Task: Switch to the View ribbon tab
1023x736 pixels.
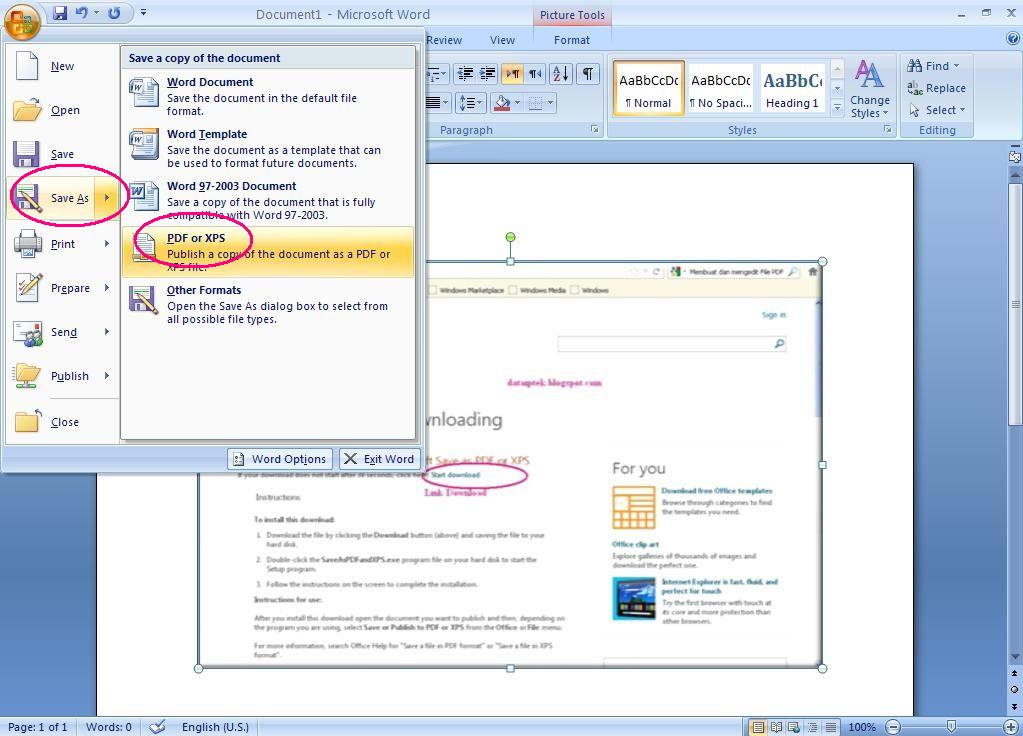Action: point(501,40)
